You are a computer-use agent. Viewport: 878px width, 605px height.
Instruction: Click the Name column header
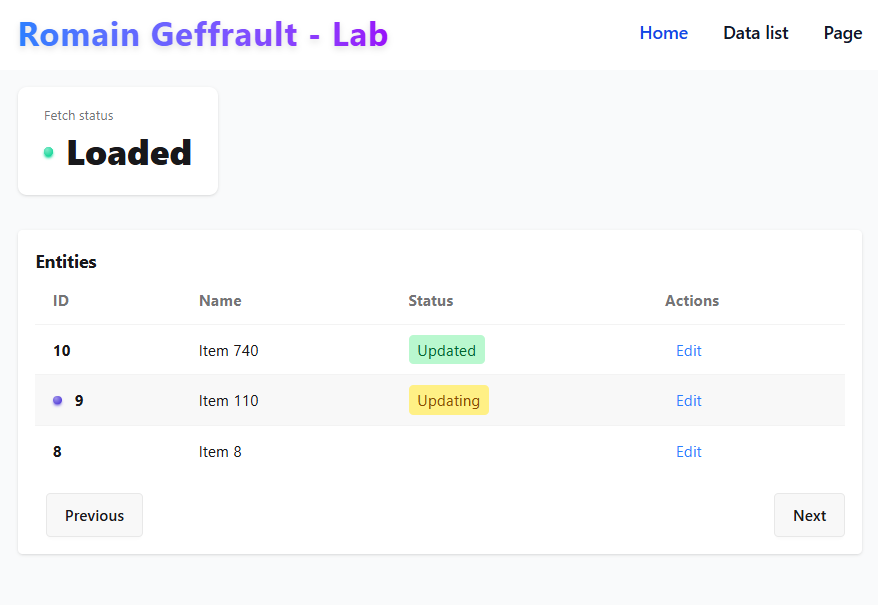coord(220,301)
